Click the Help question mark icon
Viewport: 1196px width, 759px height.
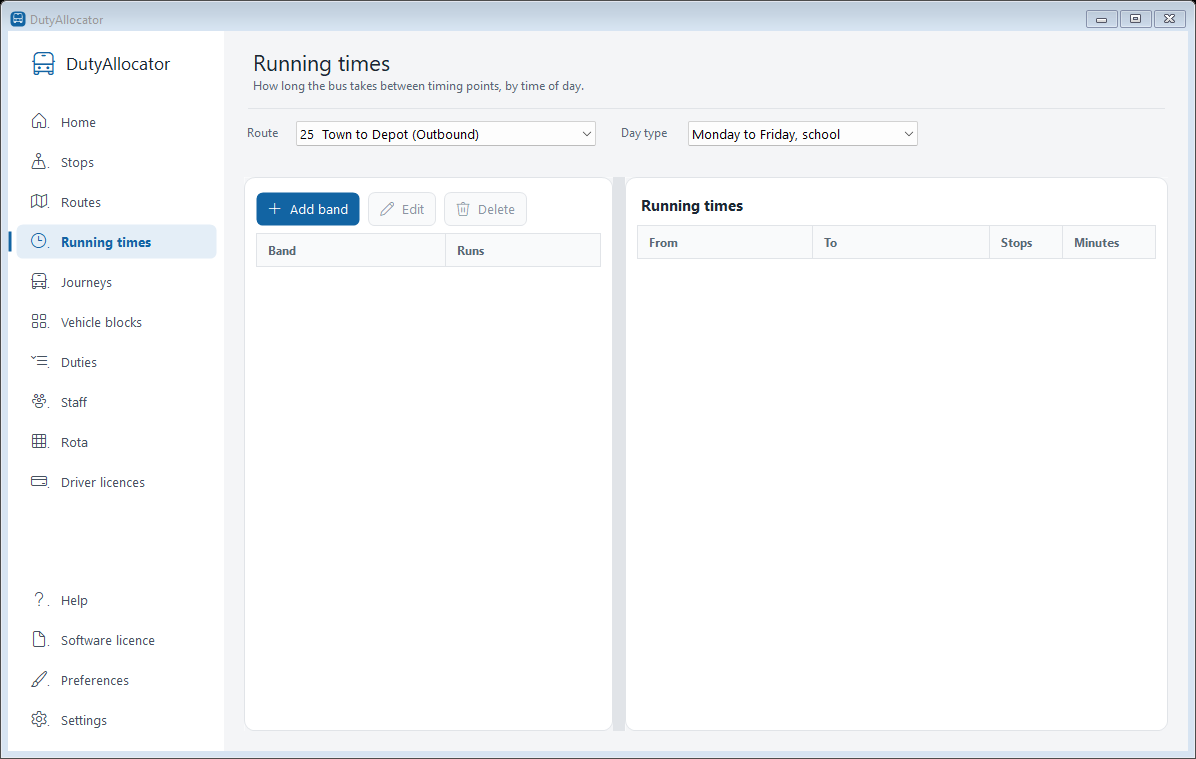(40, 600)
